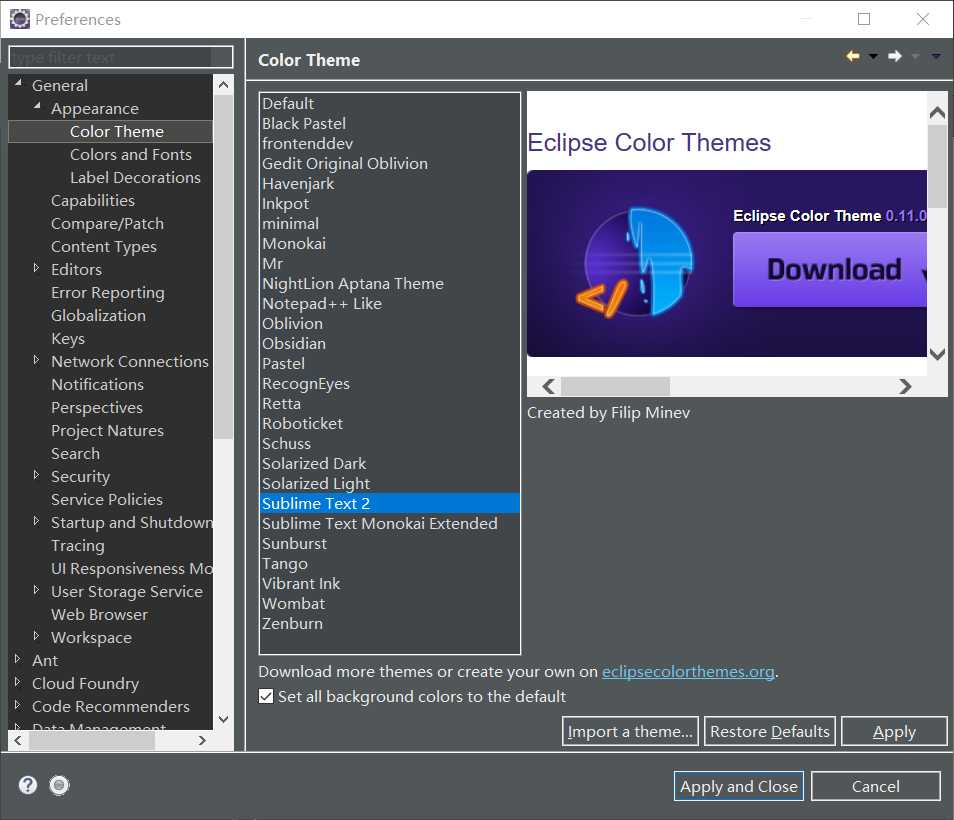Expand the Security tree node
Image resolution: width=954 pixels, height=820 pixels.
[x=36, y=474]
